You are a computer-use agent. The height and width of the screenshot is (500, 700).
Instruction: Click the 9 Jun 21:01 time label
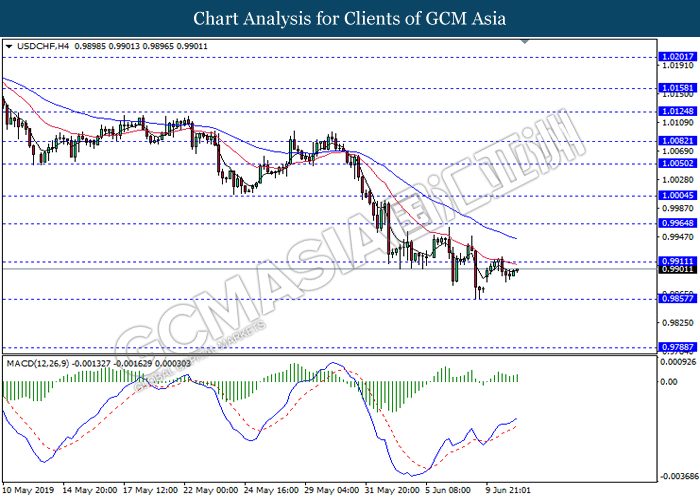tap(508, 490)
